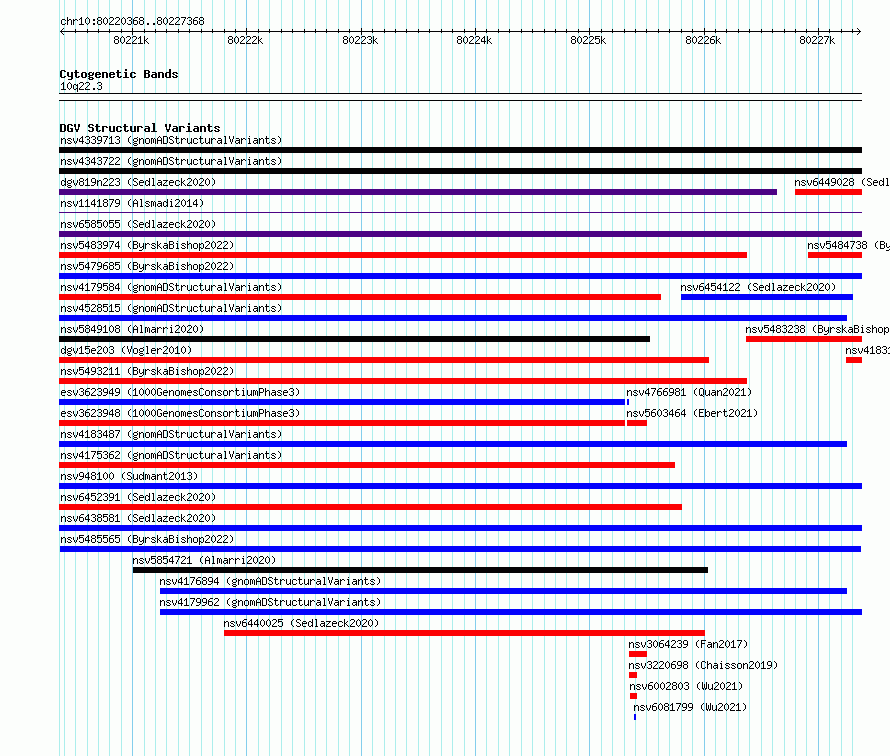Click nsv6438581 Sedlazeck2020 label
Screen dimensions: 890x756
pos(138,518)
